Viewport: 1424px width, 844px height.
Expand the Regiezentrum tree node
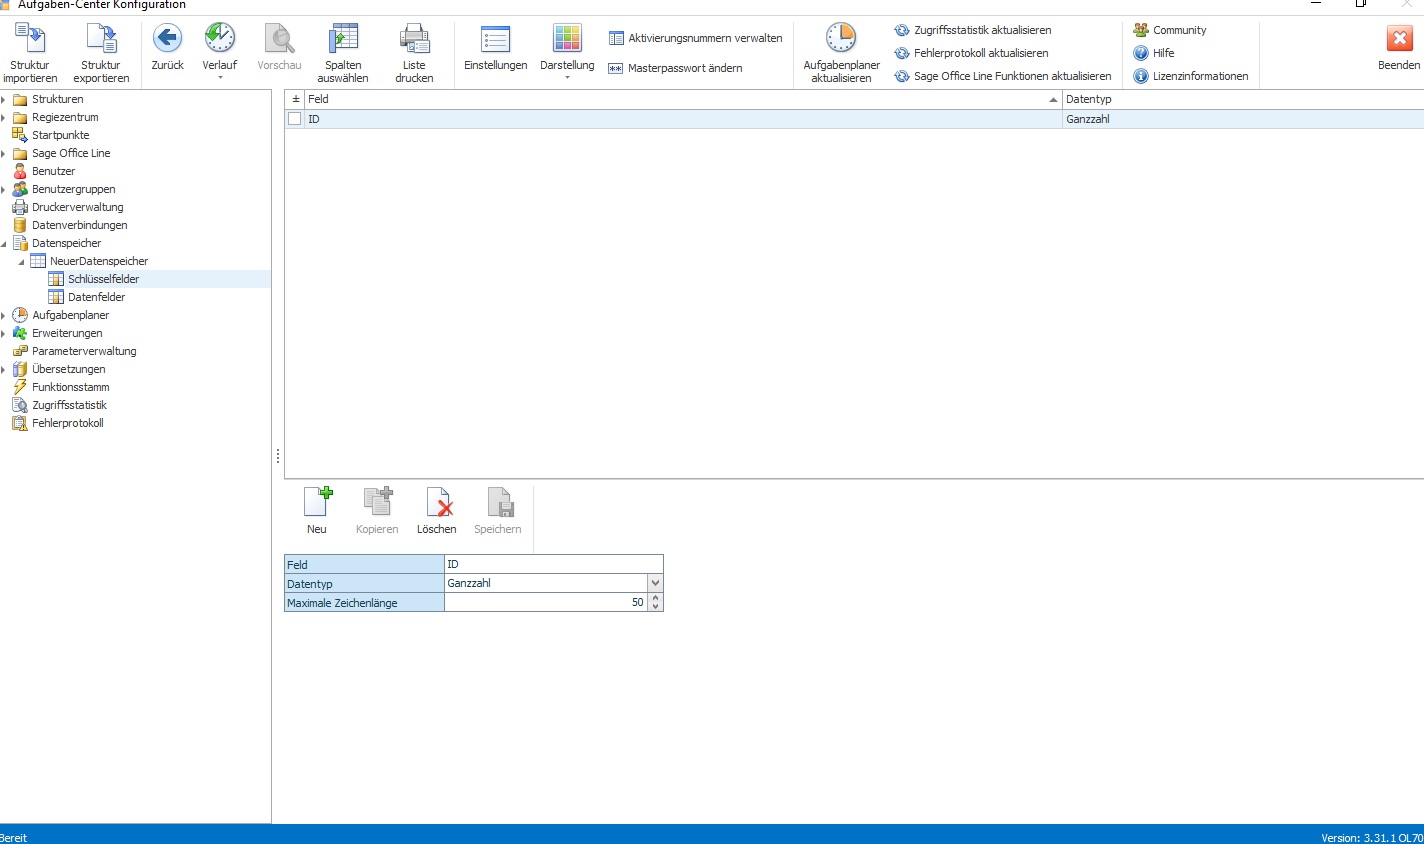click(4, 117)
